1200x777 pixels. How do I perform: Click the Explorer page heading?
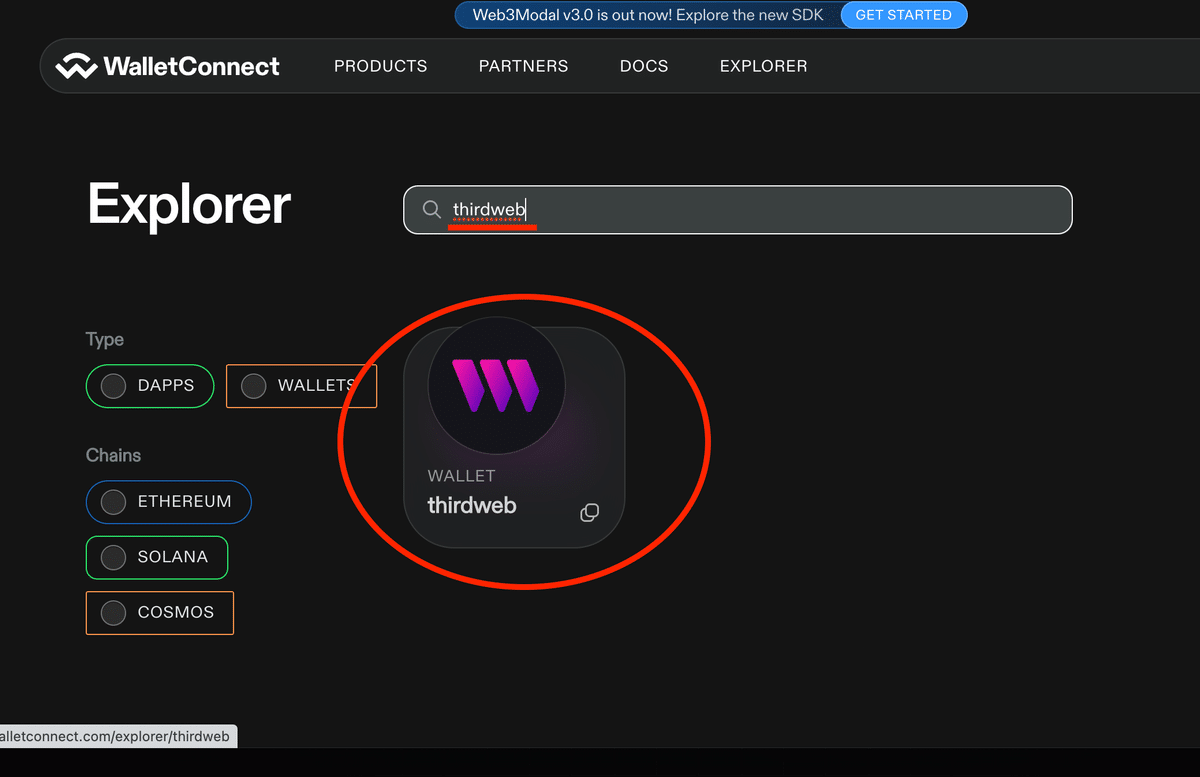(189, 204)
